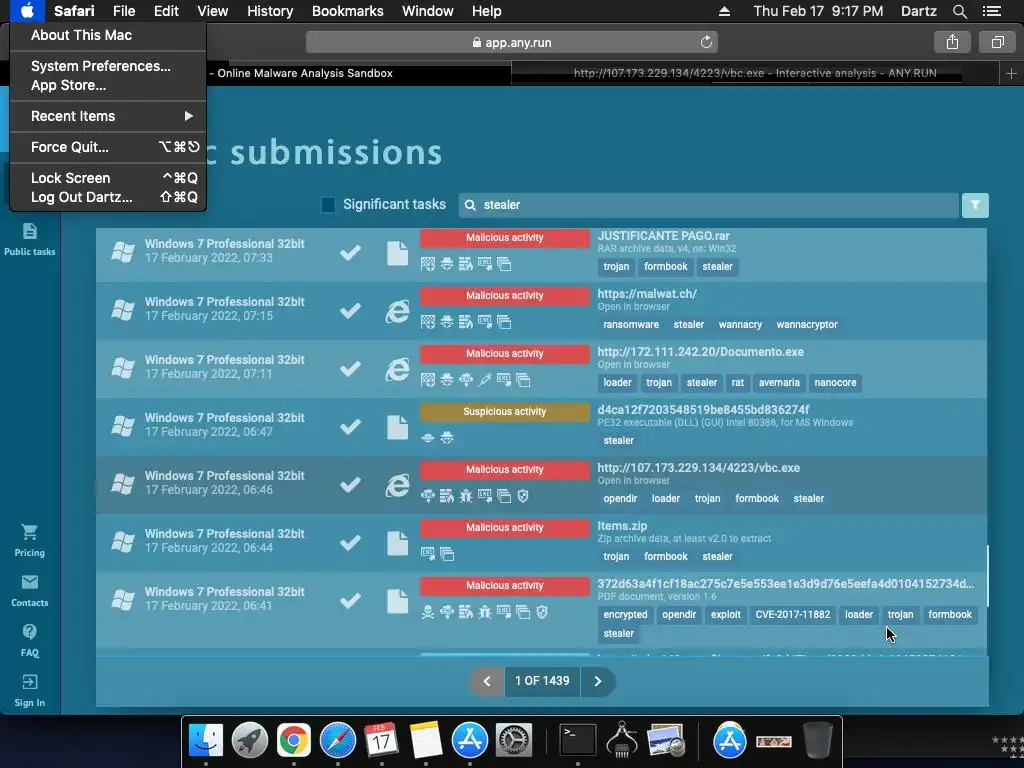Open Terminal from the Dock
Screen dimensions: 1024x768
pyautogui.click(x=578, y=740)
